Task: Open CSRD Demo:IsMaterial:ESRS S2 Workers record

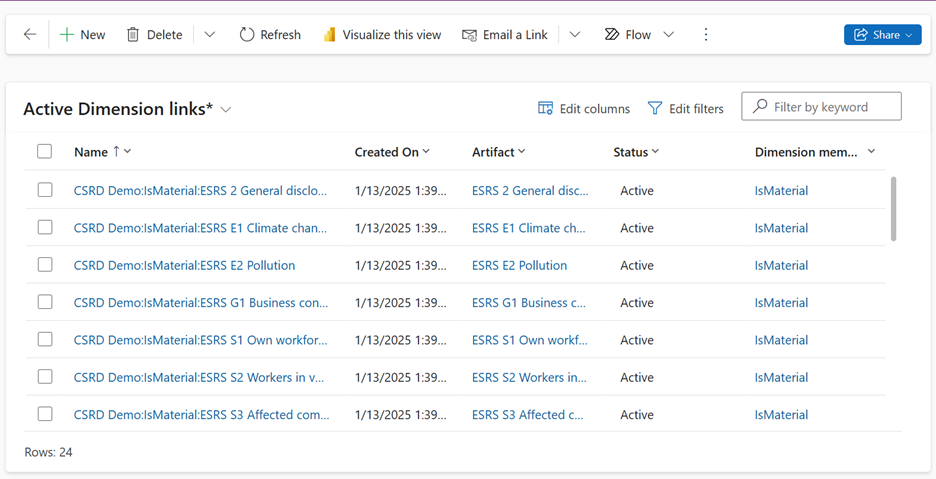Action: click(199, 377)
